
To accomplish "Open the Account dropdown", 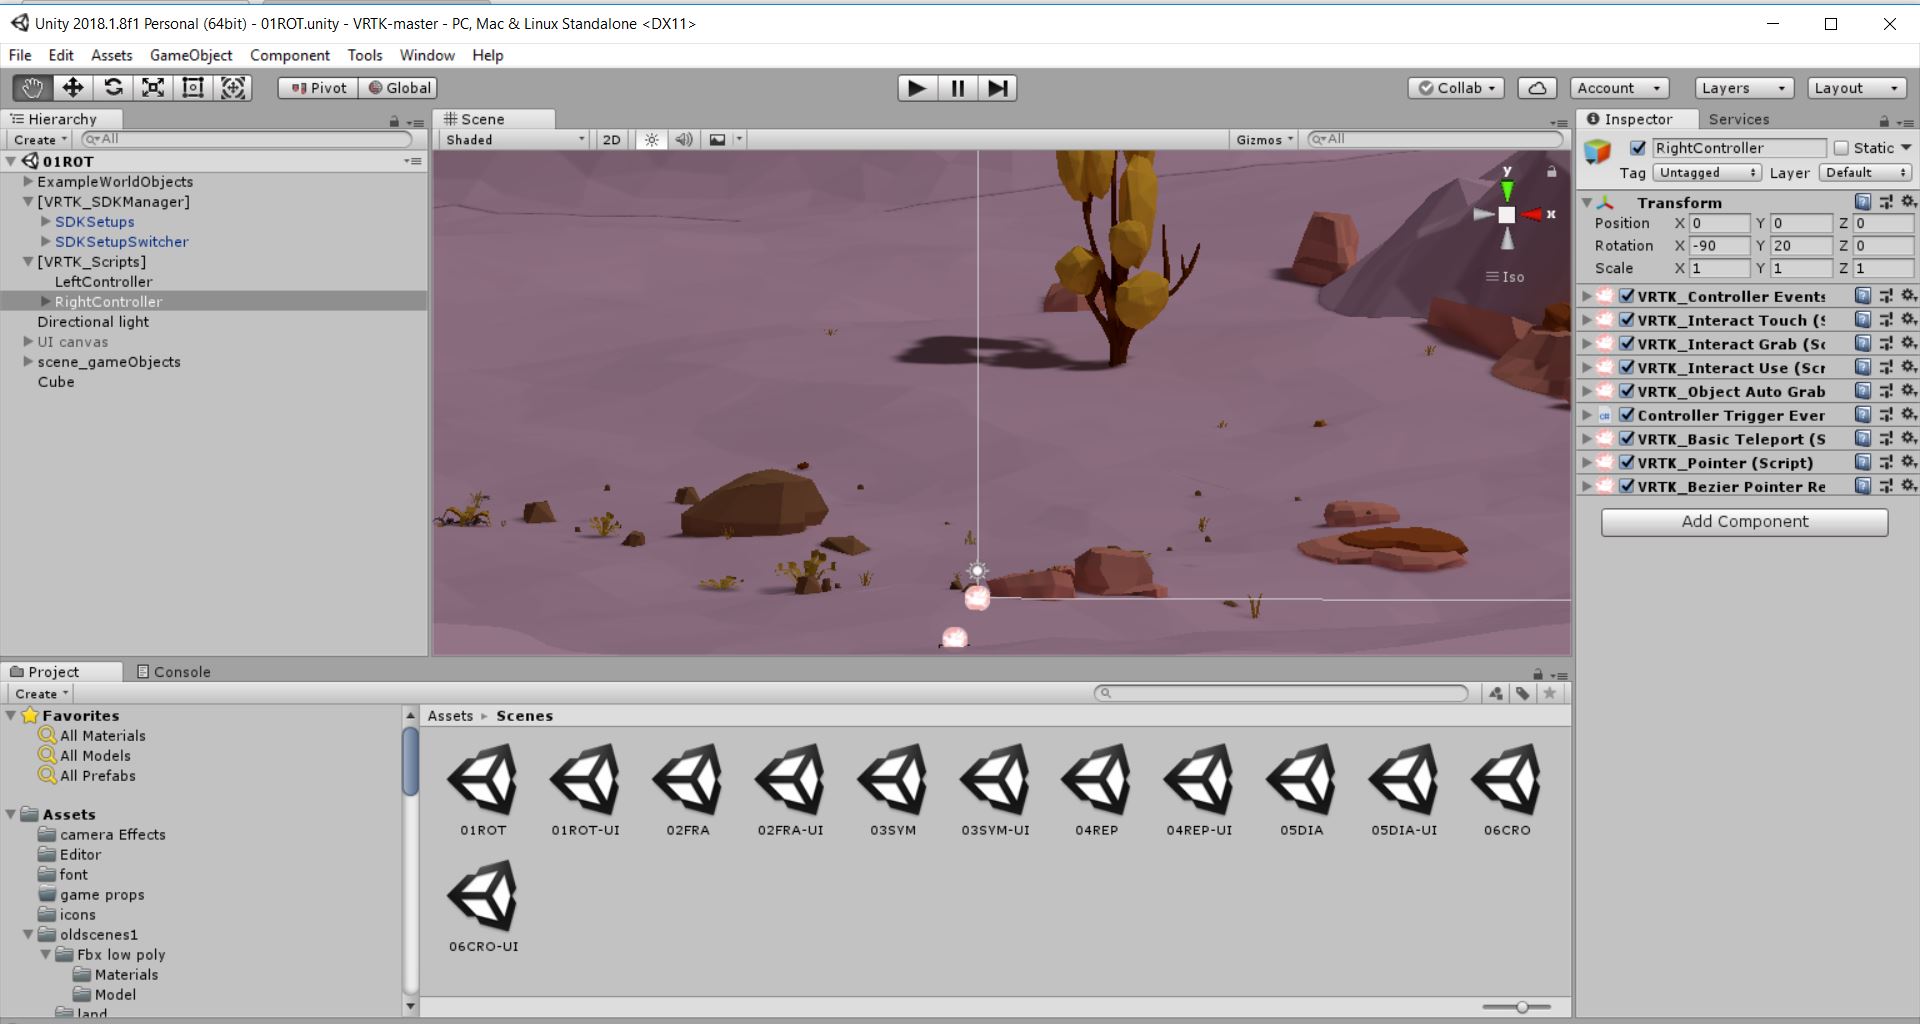I will pos(1619,88).
